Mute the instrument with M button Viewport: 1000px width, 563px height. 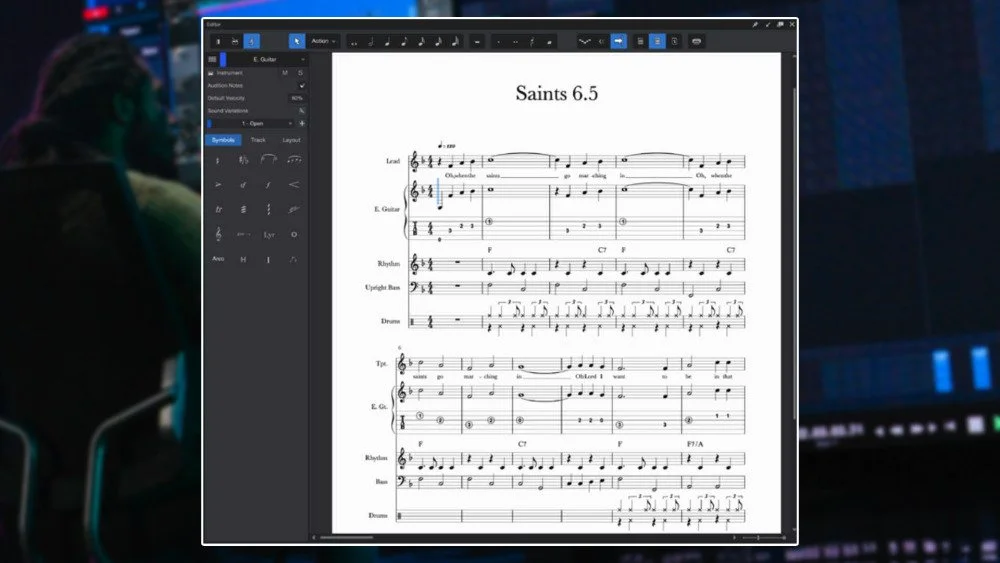click(x=285, y=73)
